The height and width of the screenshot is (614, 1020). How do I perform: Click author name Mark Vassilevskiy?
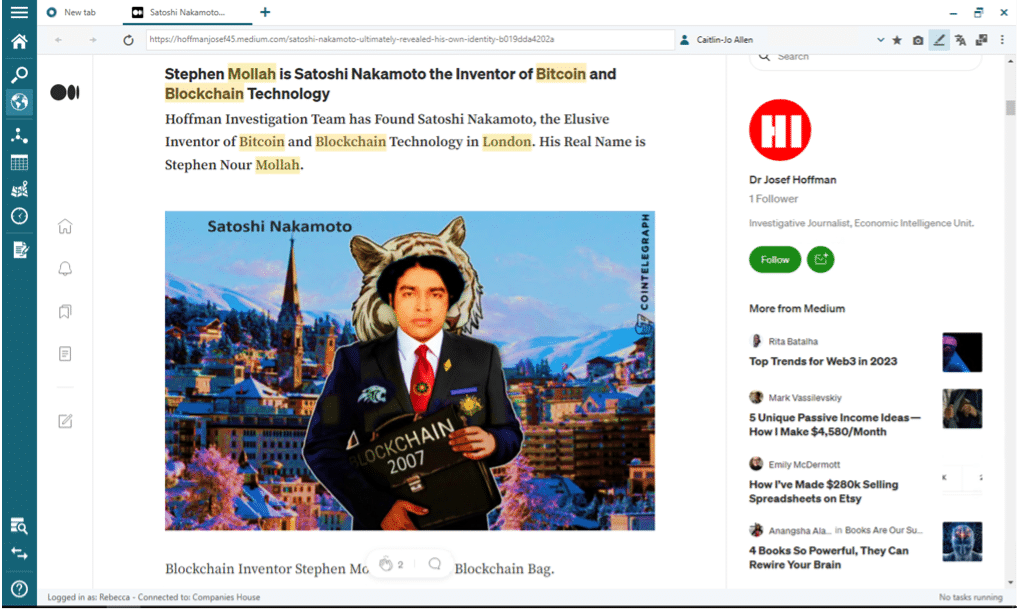coord(805,397)
